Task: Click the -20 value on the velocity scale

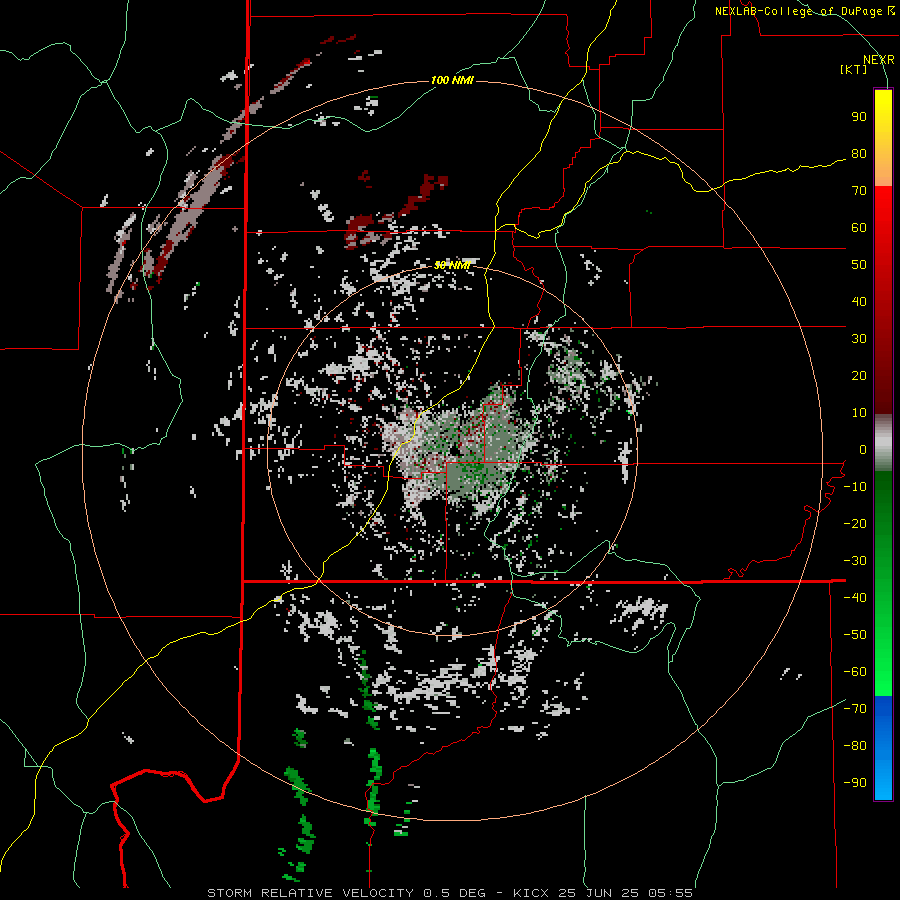Action: [855, 524]
